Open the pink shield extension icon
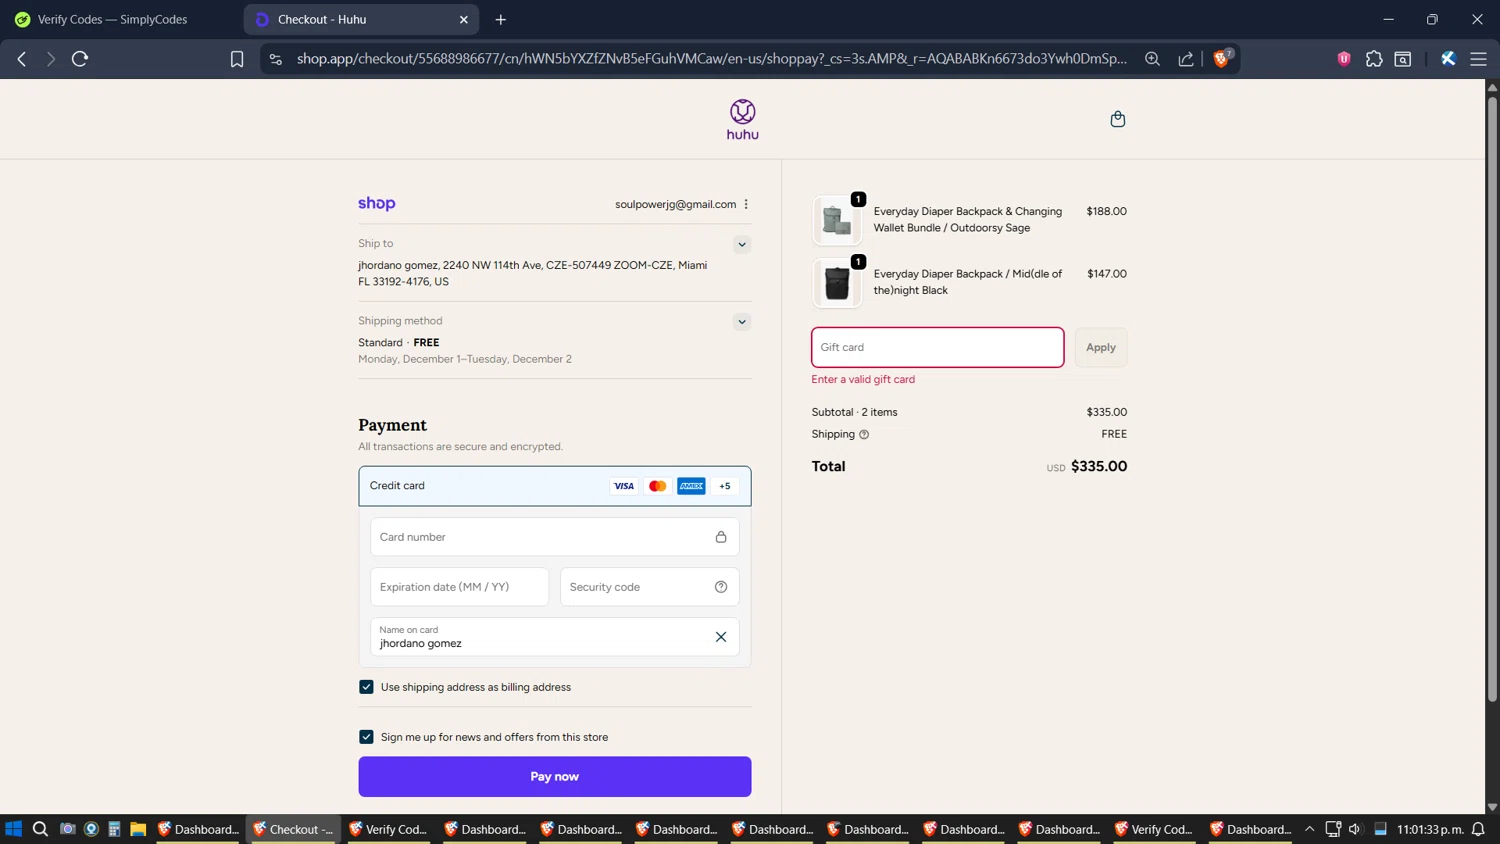 click(x=1344, y=59)
